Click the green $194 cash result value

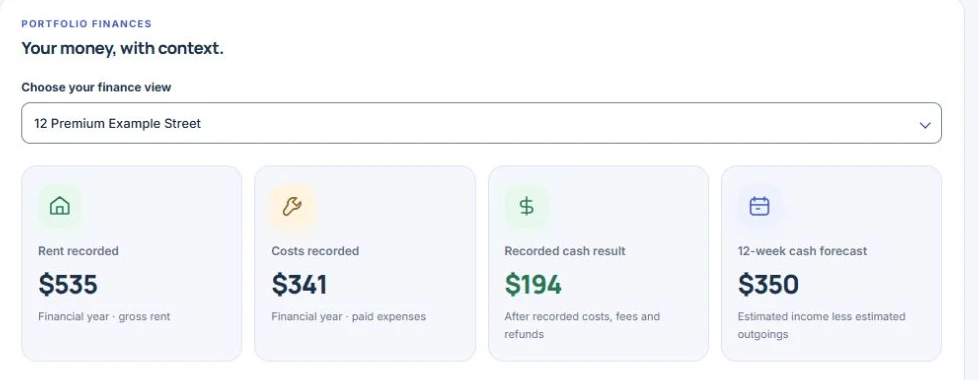click(533, 285)
